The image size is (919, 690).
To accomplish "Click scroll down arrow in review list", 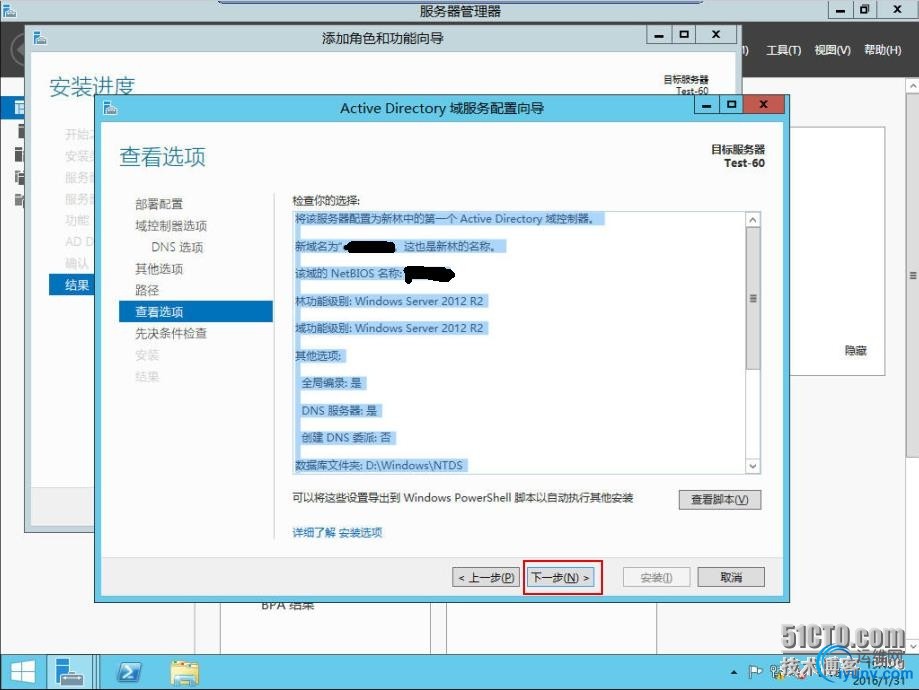I will click(x=753, y=466).
